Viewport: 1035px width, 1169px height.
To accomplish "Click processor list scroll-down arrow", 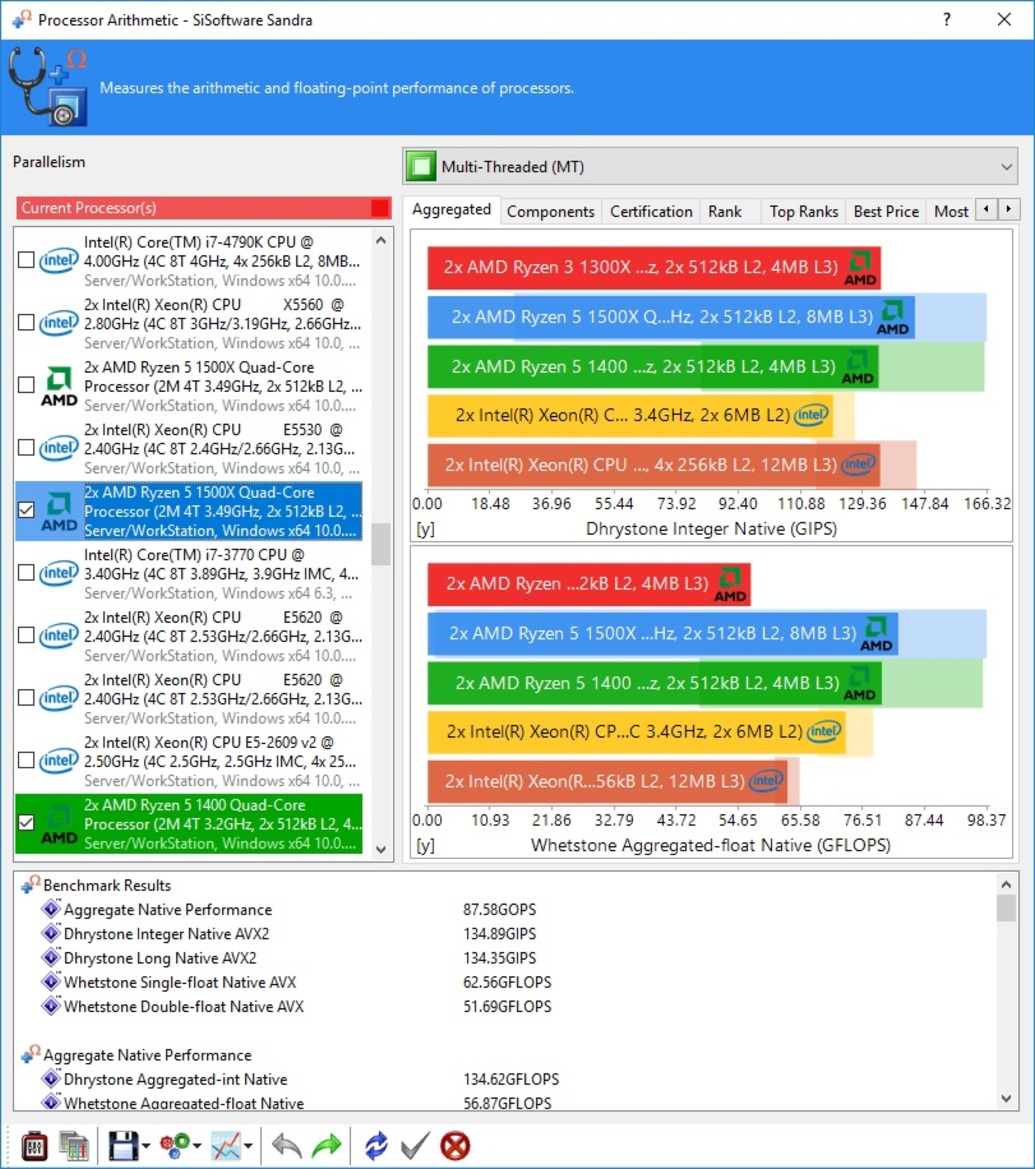I will [x=381, y=849].
